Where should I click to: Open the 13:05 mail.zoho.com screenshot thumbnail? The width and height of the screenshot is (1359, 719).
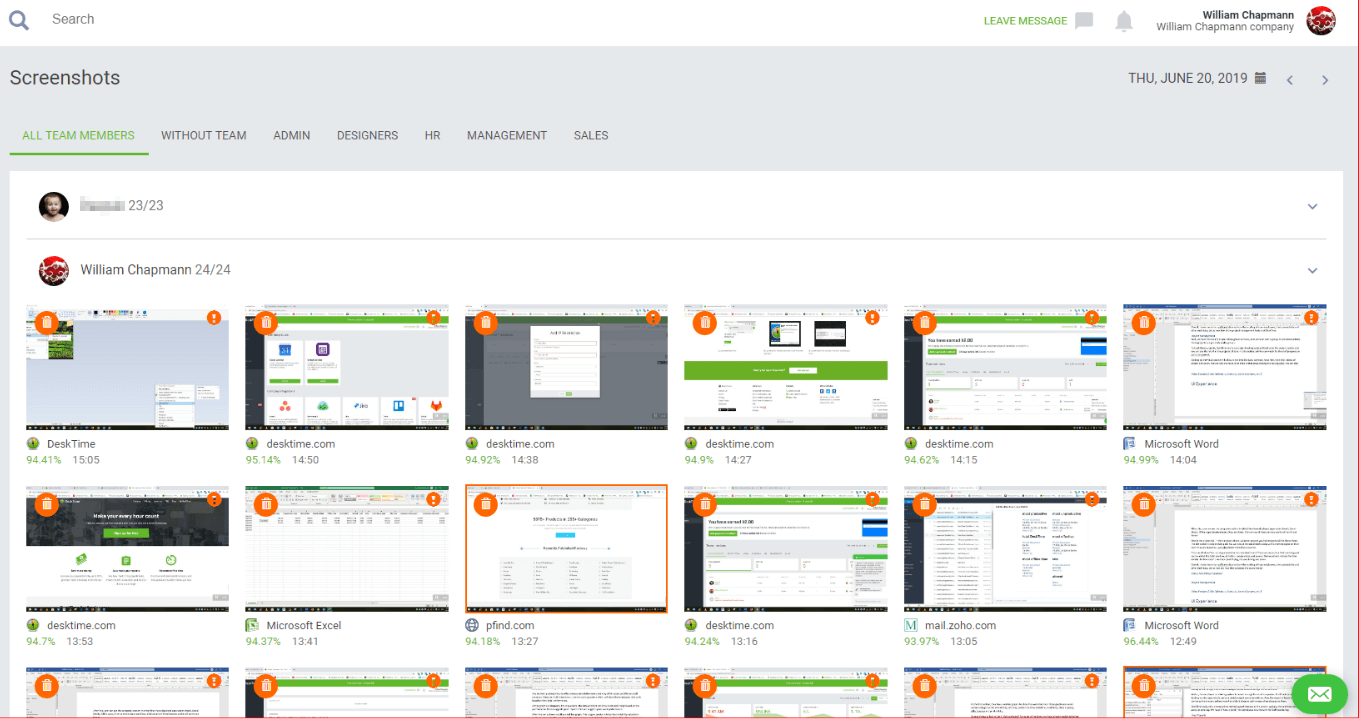coord(1005,549)
